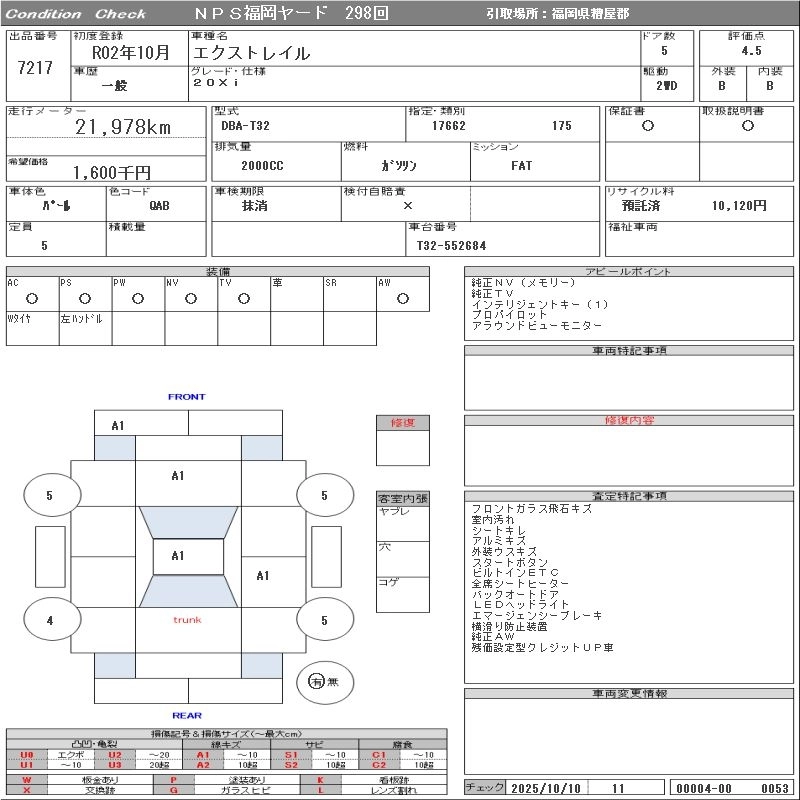Image resolution: width=800 pixels, height=800 pixels.
Task: Click the circle mark under PS
Action: 85,298
